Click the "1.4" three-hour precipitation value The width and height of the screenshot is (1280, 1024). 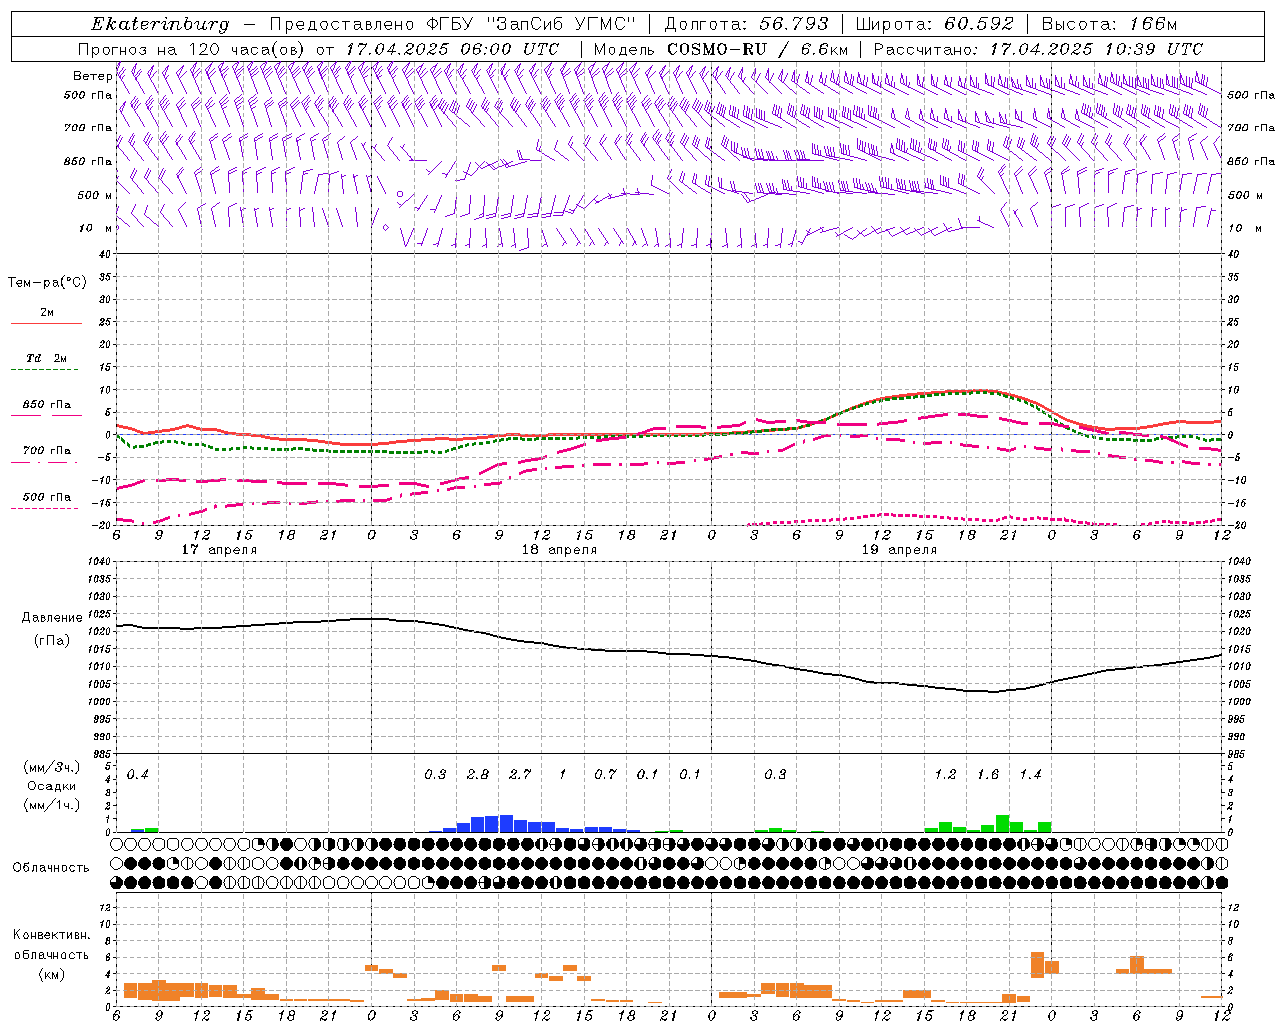[x=1030, y=775]
